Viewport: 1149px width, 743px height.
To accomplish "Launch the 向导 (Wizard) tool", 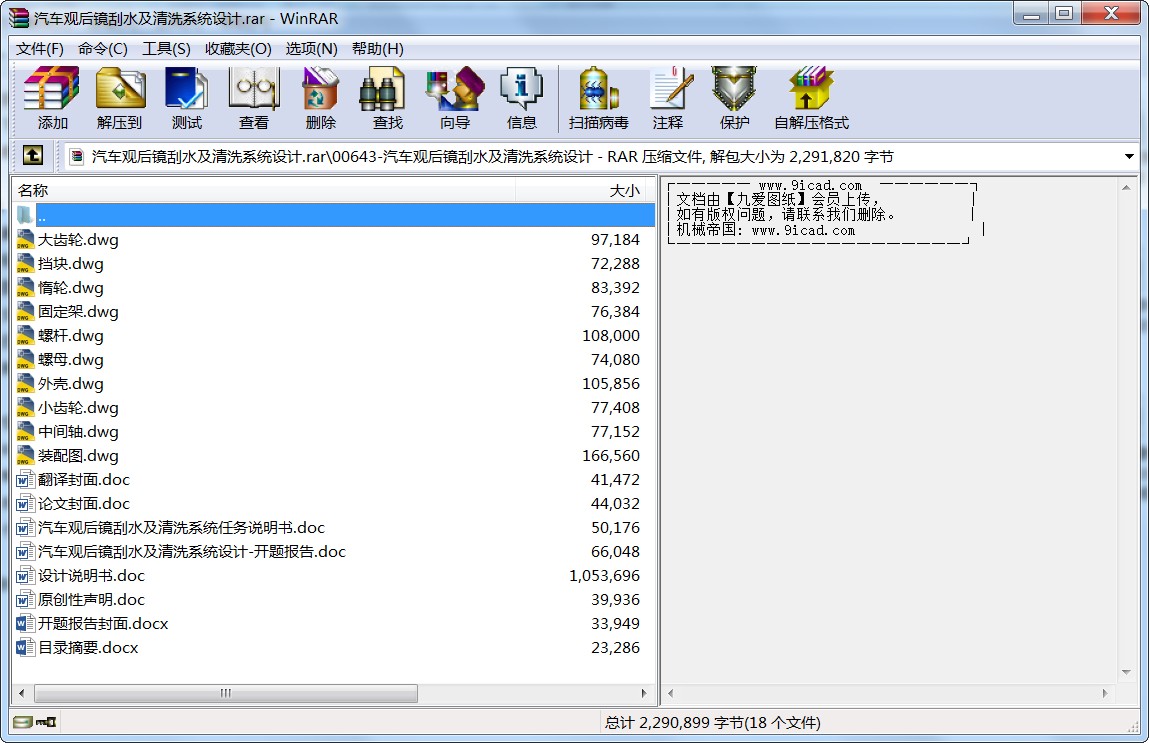I will point(454,98).
